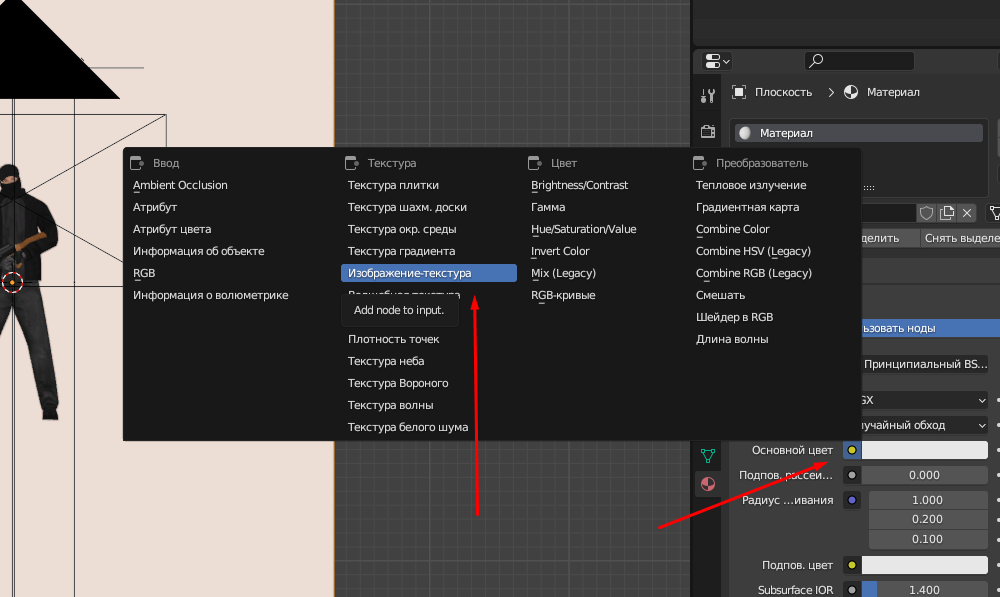Screen dimensions: 1000x597
Task: Select Текстура Вороного menu entry
Action: 398,383
